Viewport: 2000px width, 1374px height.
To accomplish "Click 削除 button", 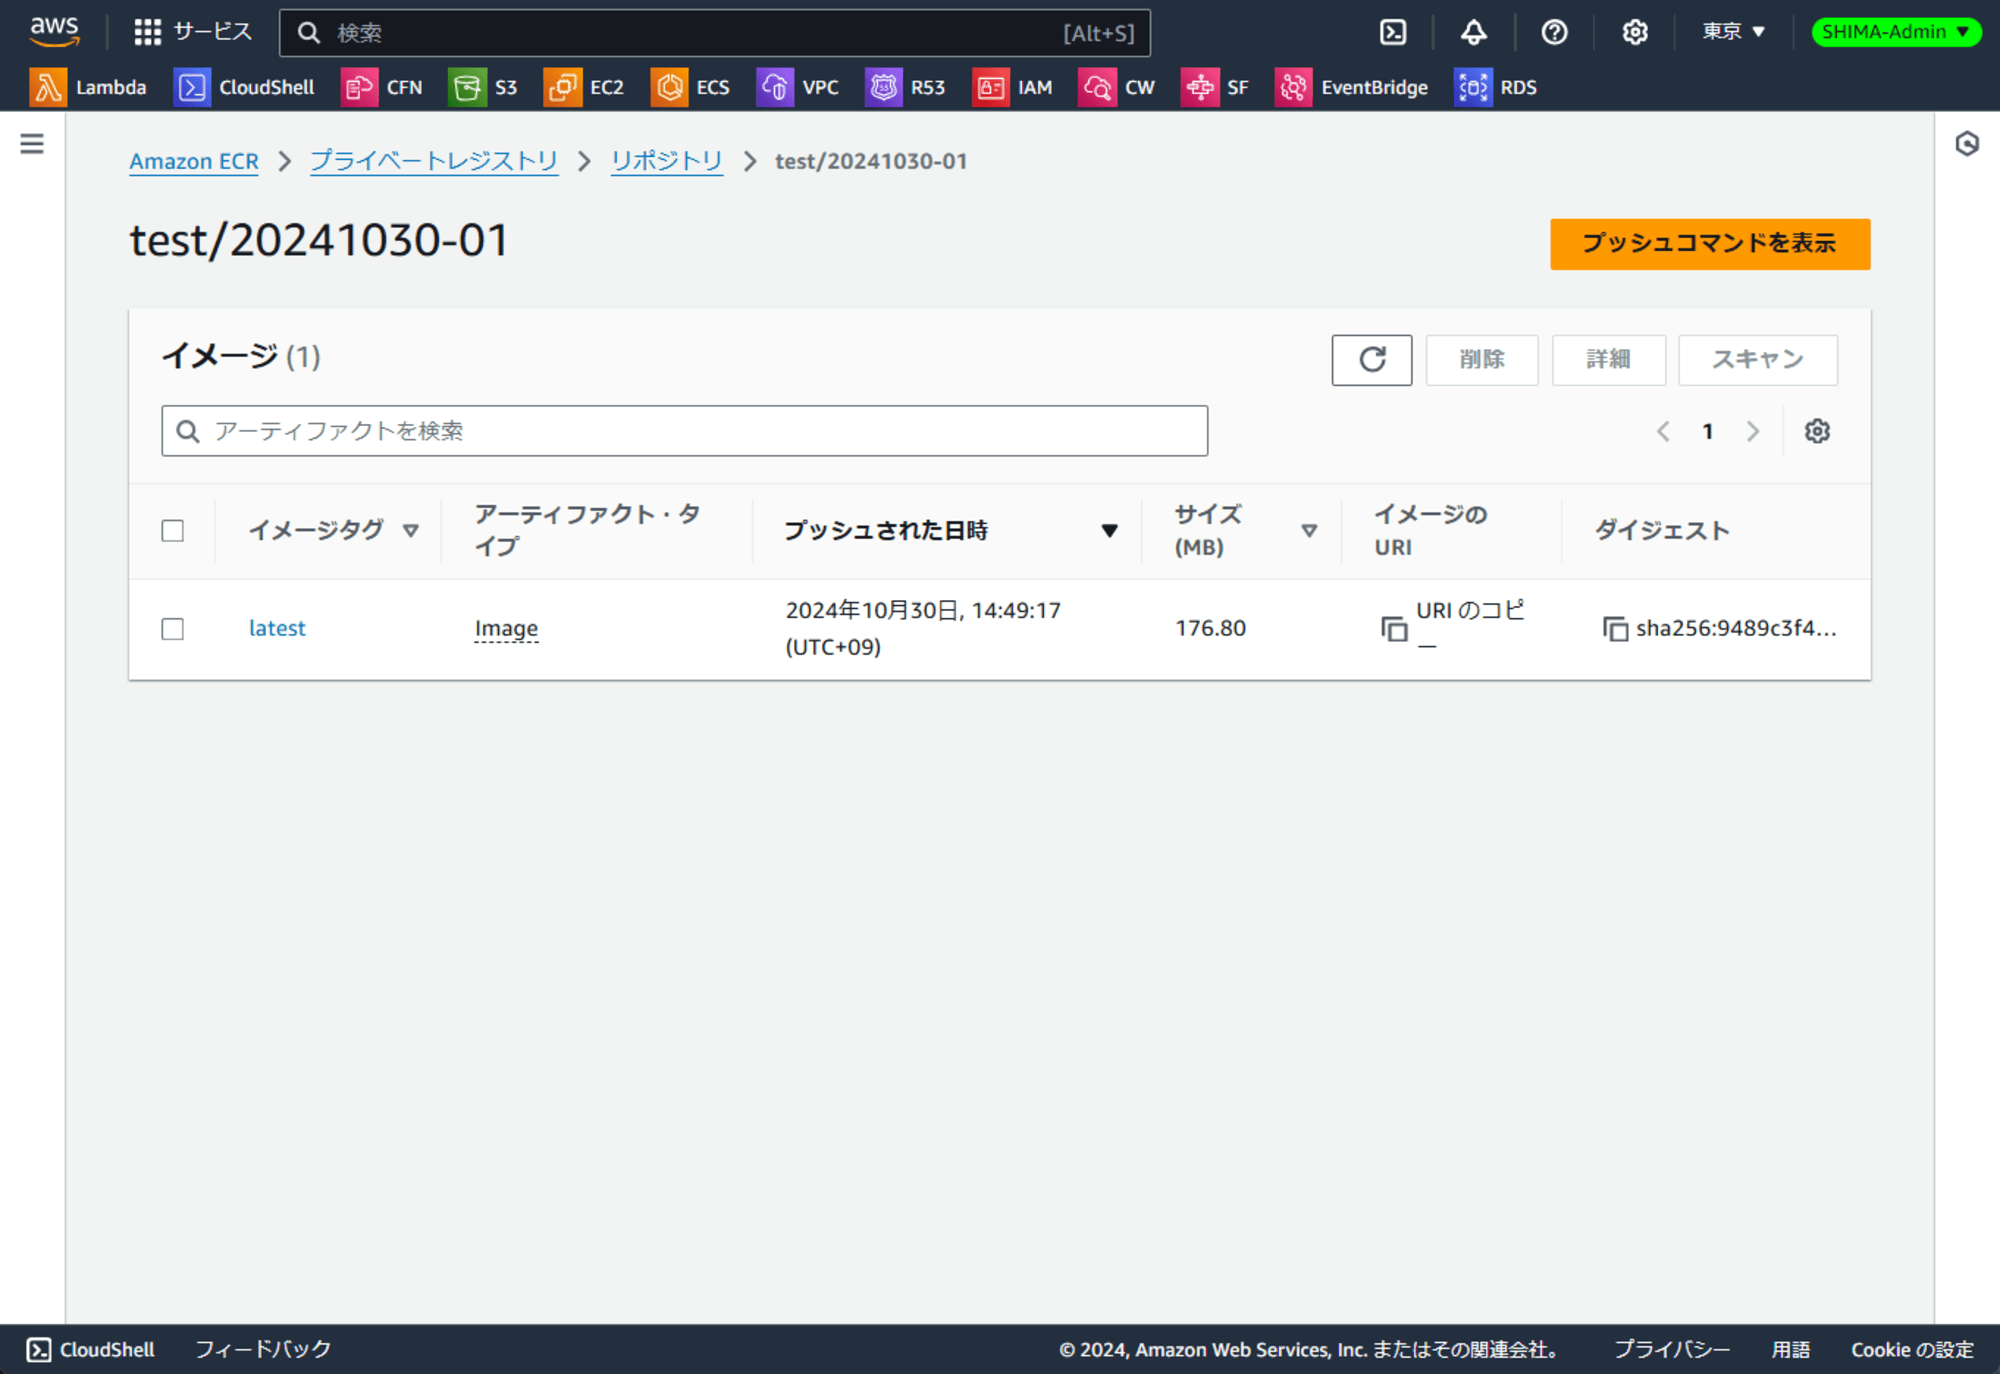I will (x=1482, y=360).
